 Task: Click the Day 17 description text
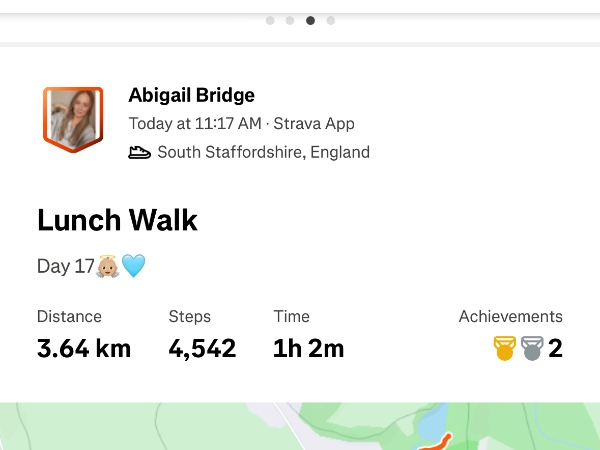coord(66,266)
